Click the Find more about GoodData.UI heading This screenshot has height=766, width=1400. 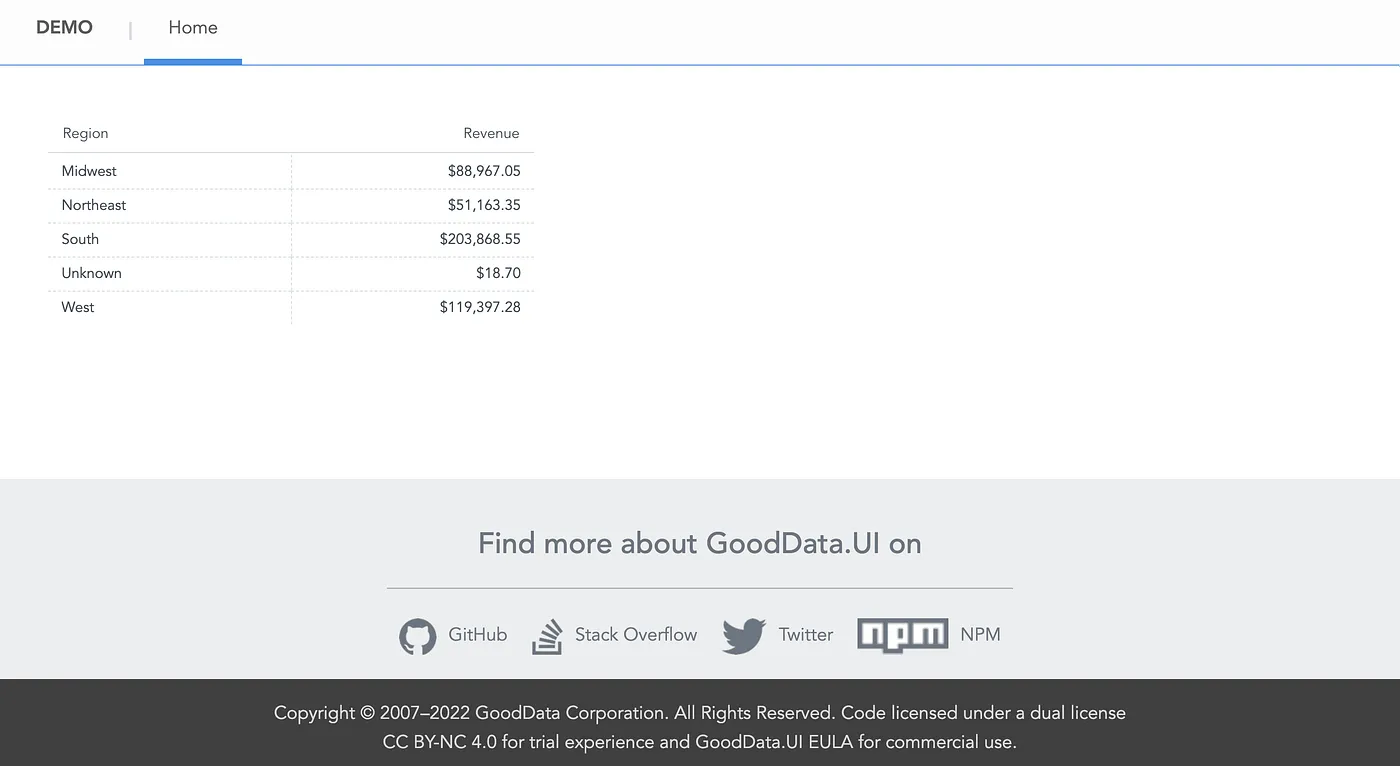coord(700,543)
